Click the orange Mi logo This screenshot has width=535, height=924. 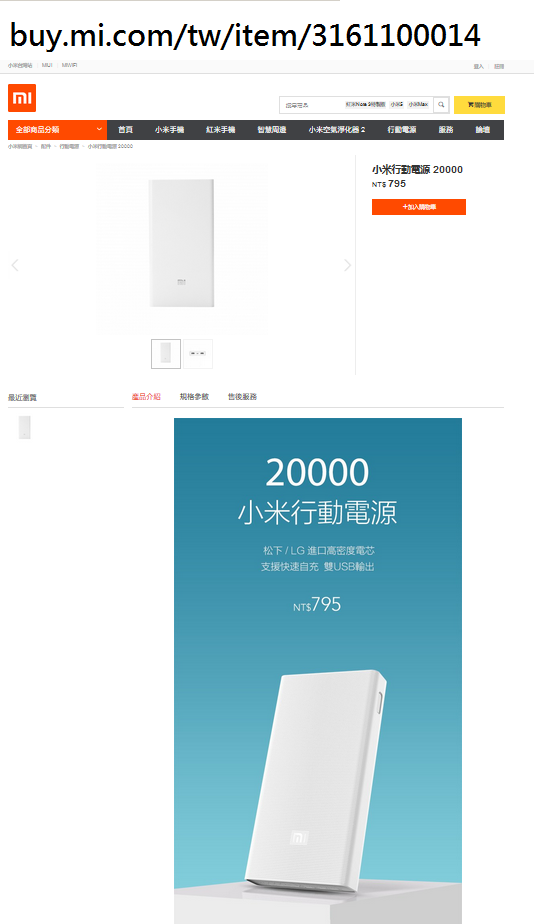point(22,98)
